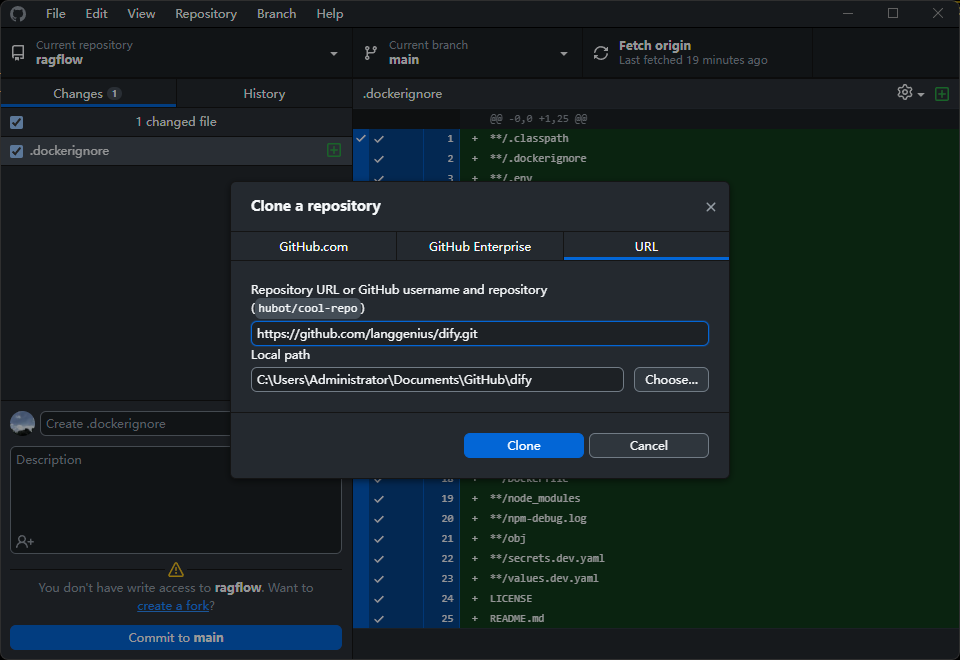This screenshot has height=660, width=960.
Task: Click the branch icon beside main
Action: 370,53
